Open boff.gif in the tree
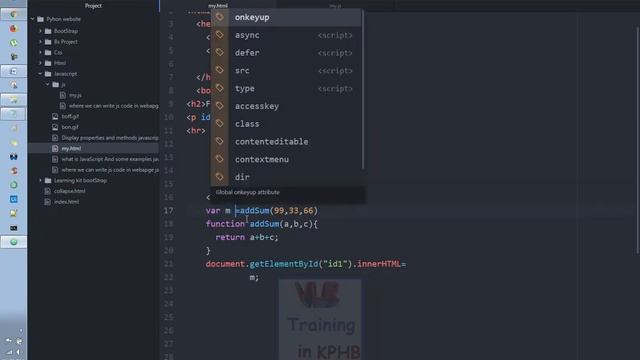 coord(70,116)
